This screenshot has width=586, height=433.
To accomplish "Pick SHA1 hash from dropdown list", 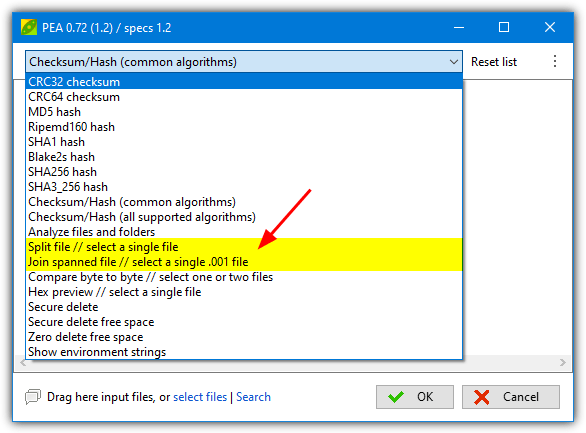I will click(x=244, y=142).
